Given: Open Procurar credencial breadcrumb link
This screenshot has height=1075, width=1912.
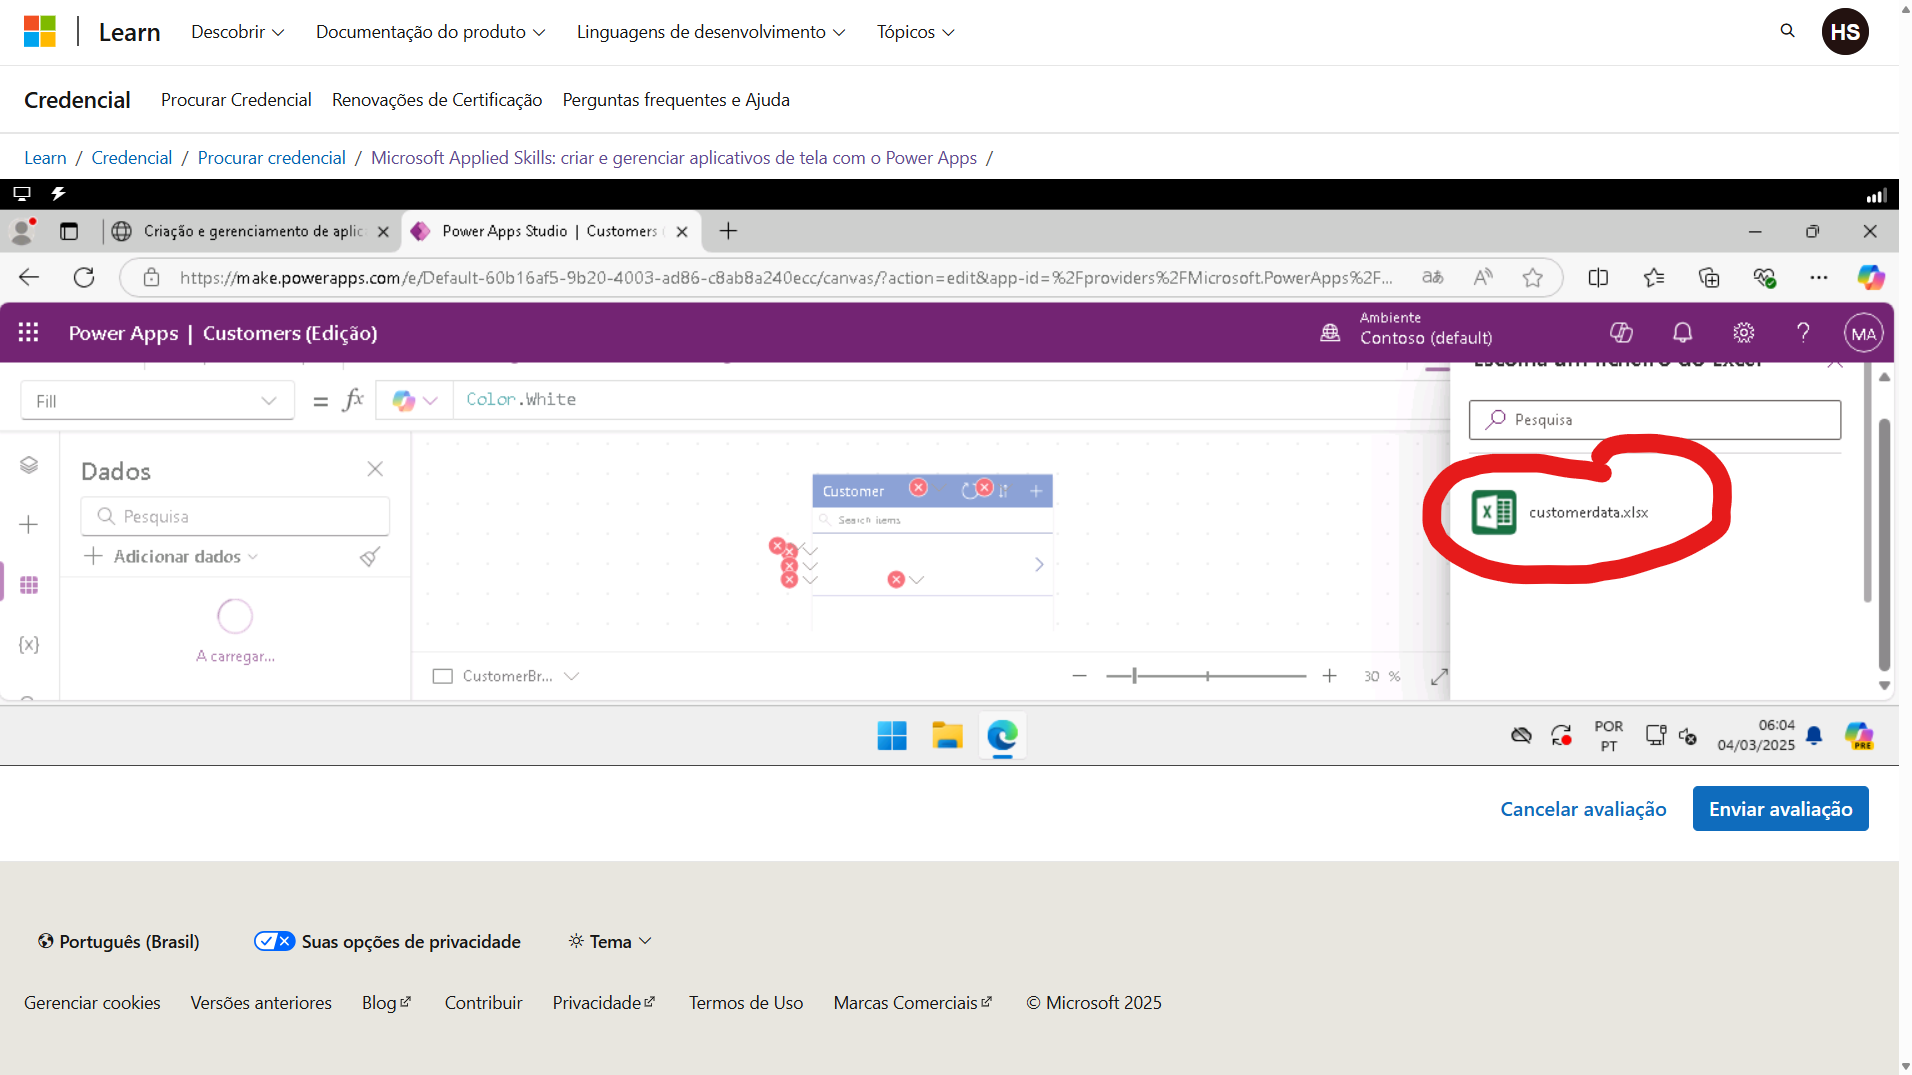Looking at the screenshot, I should click(271, 158).
